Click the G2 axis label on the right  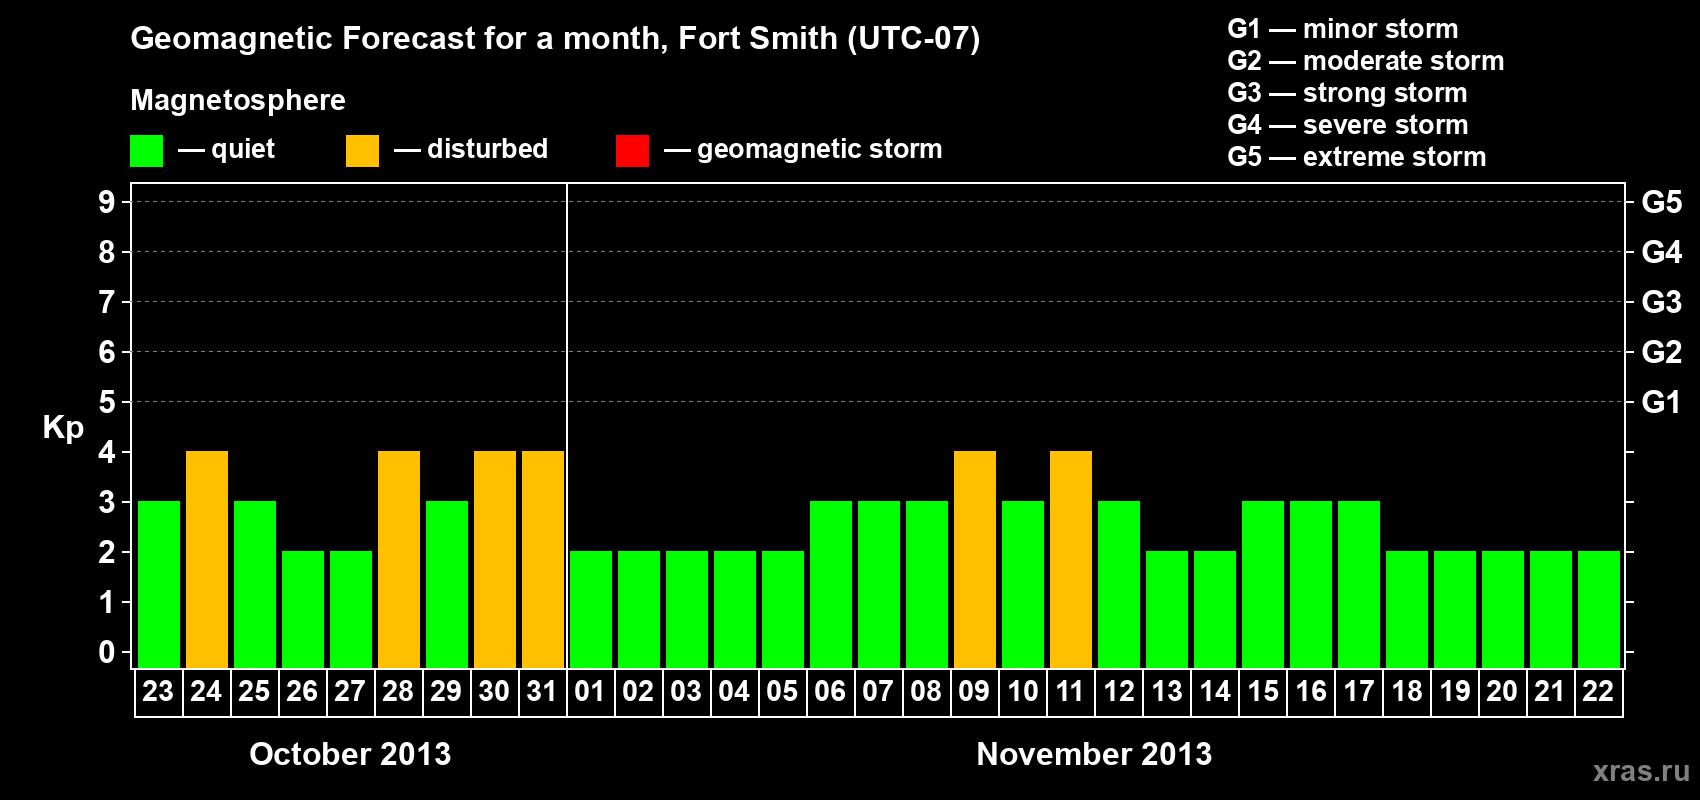click(1661, 352)
